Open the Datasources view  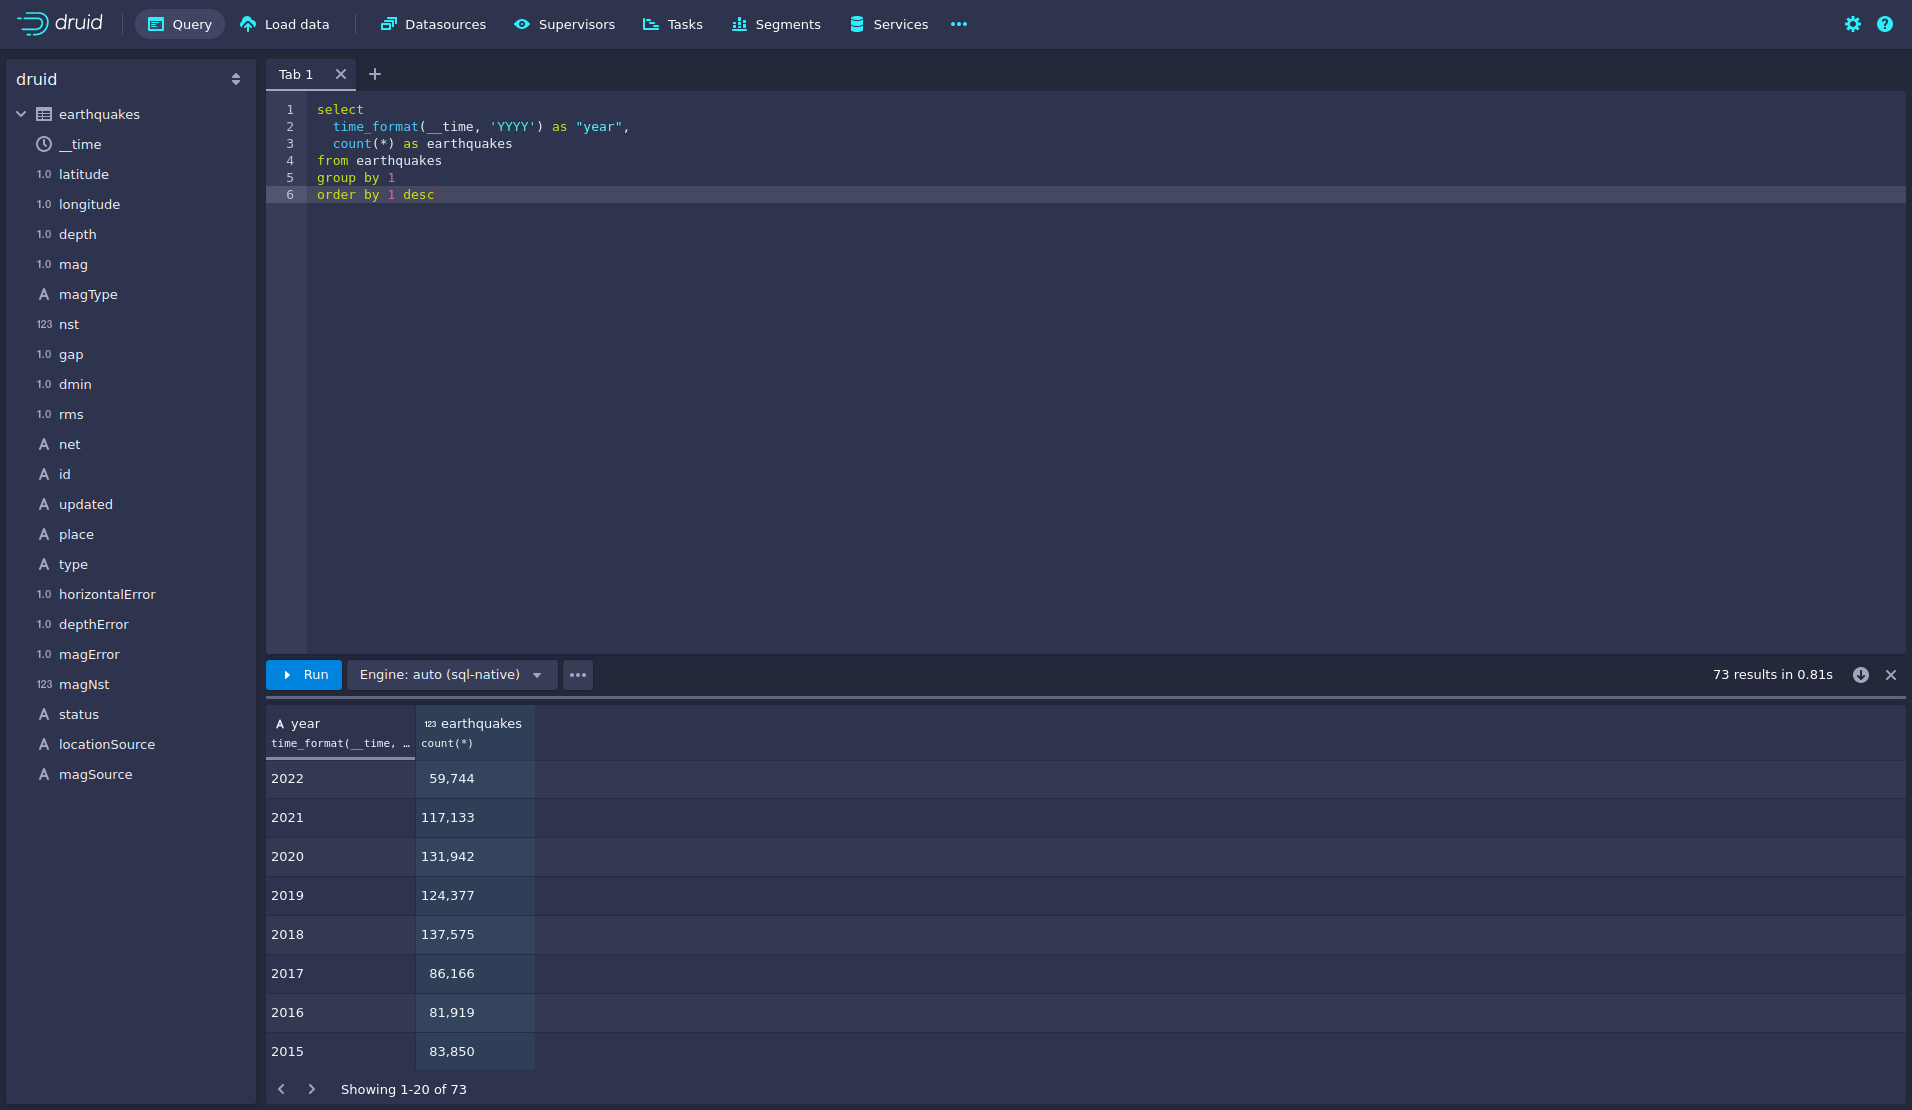pos(433,24)
